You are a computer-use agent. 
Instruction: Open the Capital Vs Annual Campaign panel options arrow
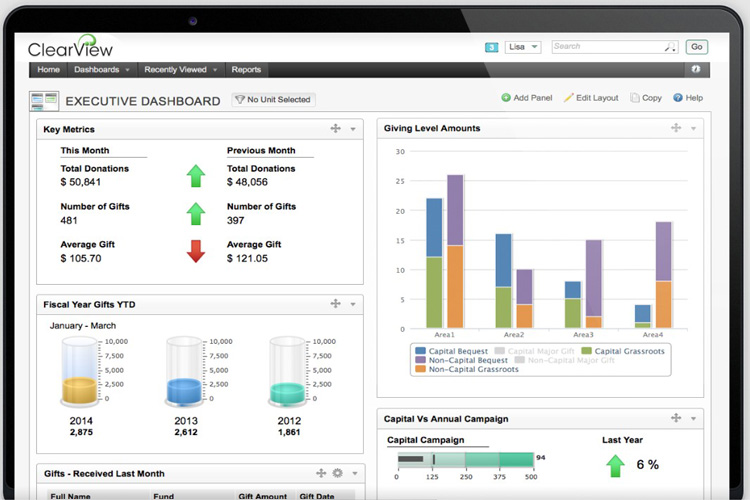click(694, 419)
